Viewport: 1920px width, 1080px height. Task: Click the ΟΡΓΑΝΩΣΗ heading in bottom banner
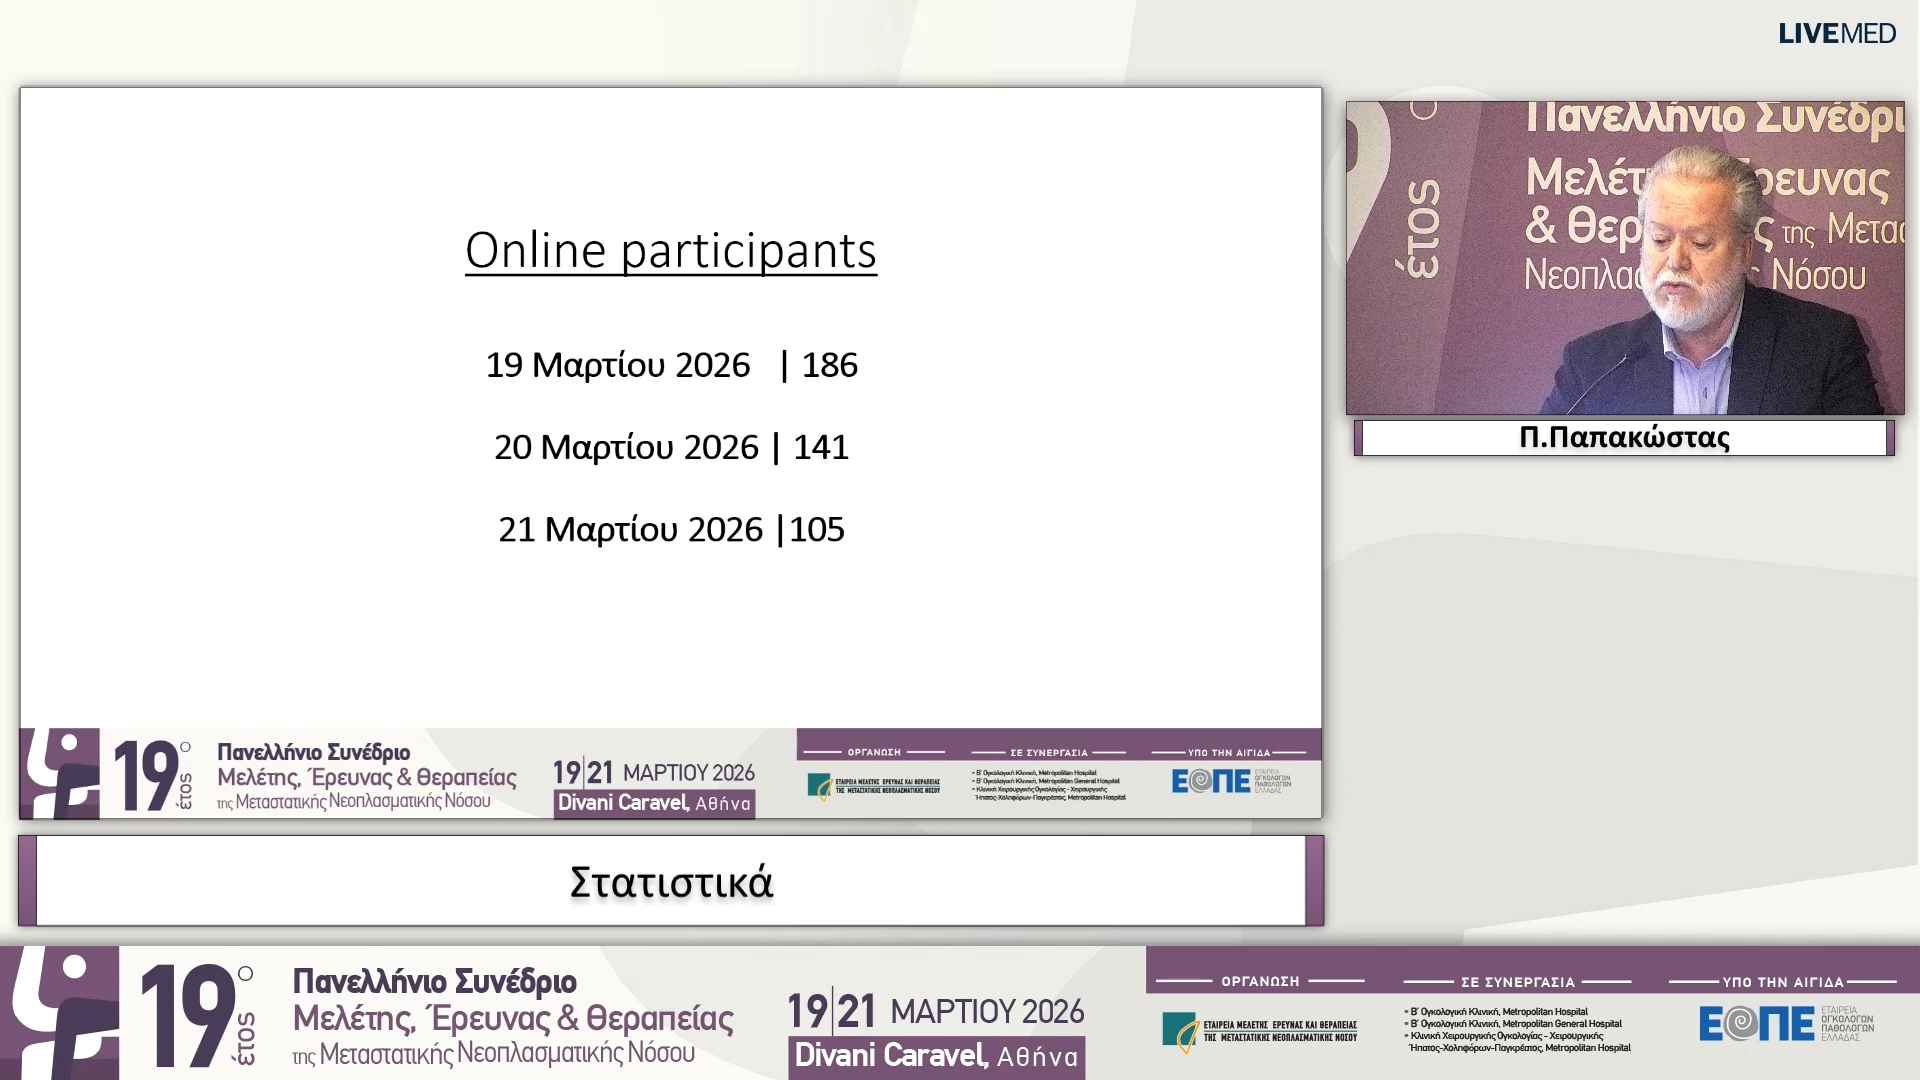(1260, 982)
